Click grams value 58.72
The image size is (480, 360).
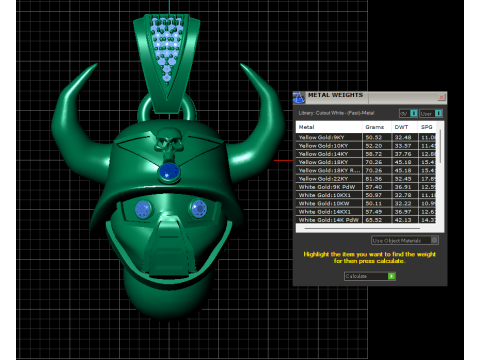373,154
